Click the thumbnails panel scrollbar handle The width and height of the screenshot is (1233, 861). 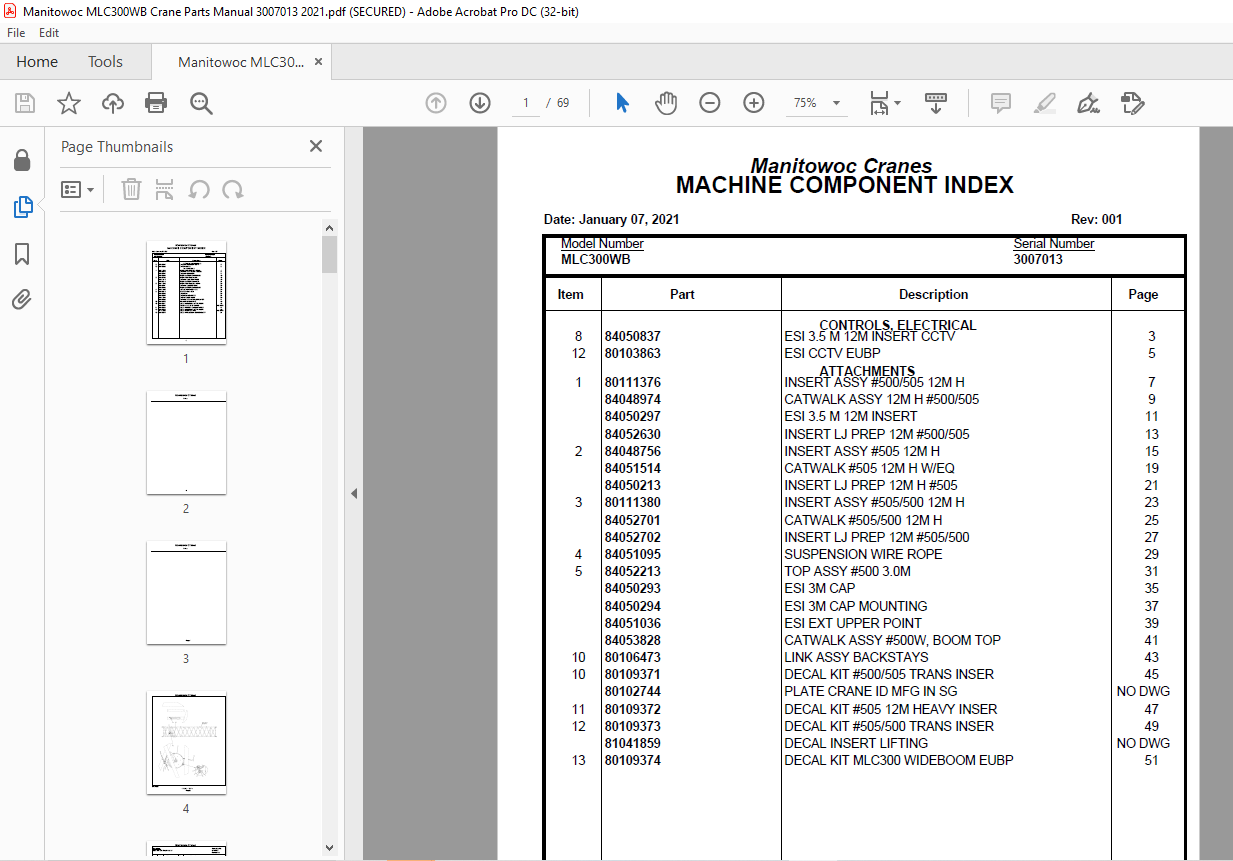[x=330, y=254]
